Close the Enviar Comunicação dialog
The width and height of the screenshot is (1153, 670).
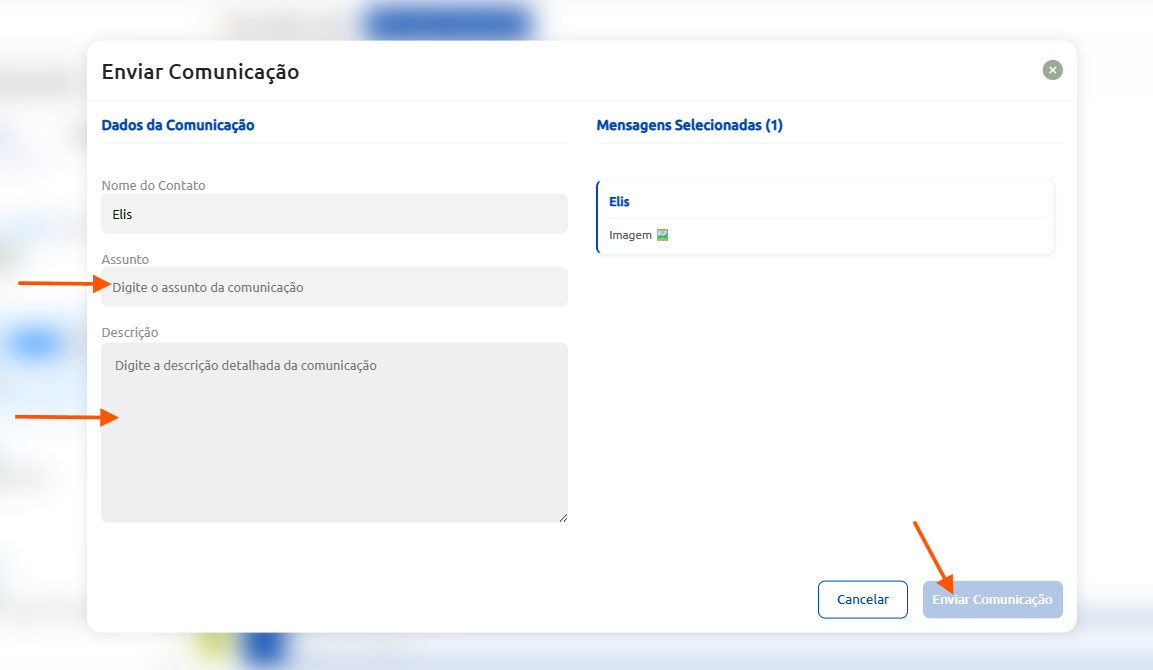1052,70
